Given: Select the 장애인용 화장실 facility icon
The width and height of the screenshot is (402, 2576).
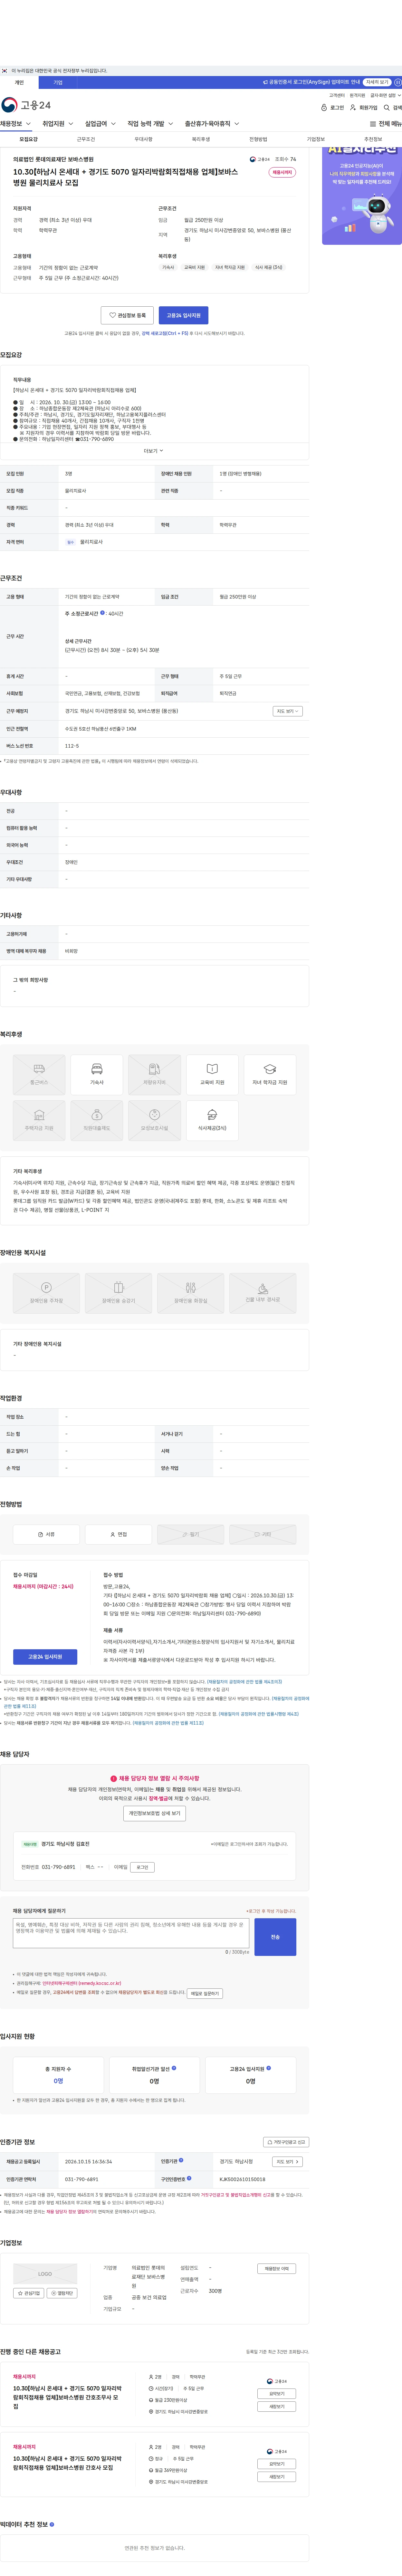Looking at the screenshot, I should click(190, 1293).
